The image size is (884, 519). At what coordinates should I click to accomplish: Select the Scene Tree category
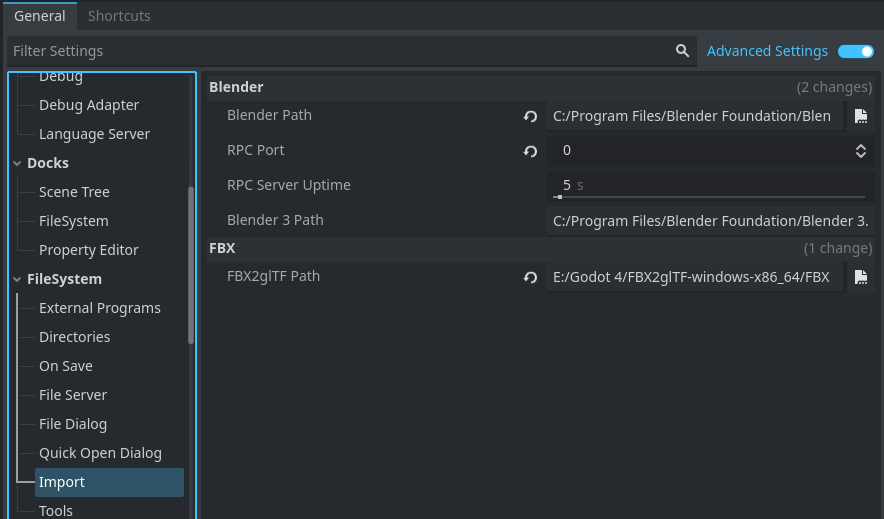tap(74, 192)
